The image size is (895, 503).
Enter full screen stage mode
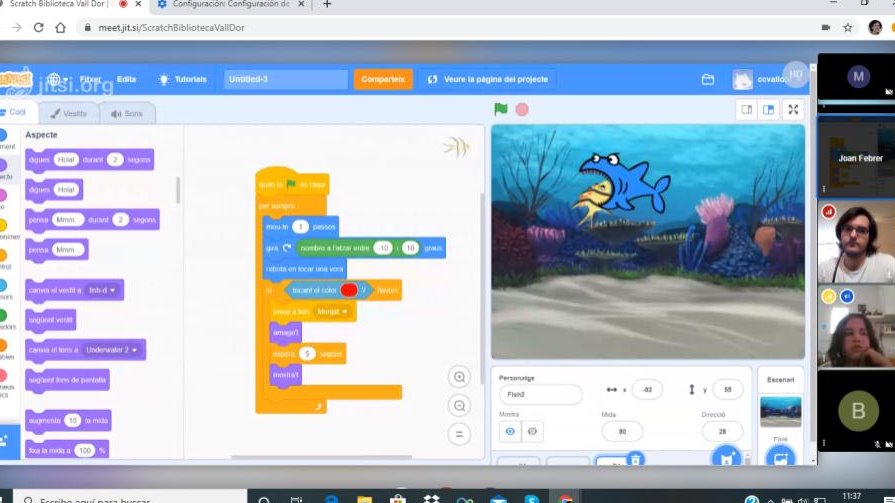coord(793,110)
